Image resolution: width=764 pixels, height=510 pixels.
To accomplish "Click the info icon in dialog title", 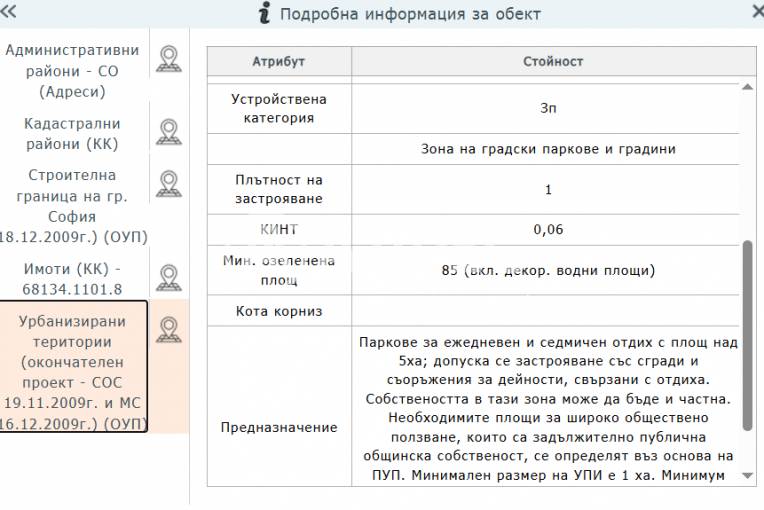I will pyautogui.click(x=264, y=13).
